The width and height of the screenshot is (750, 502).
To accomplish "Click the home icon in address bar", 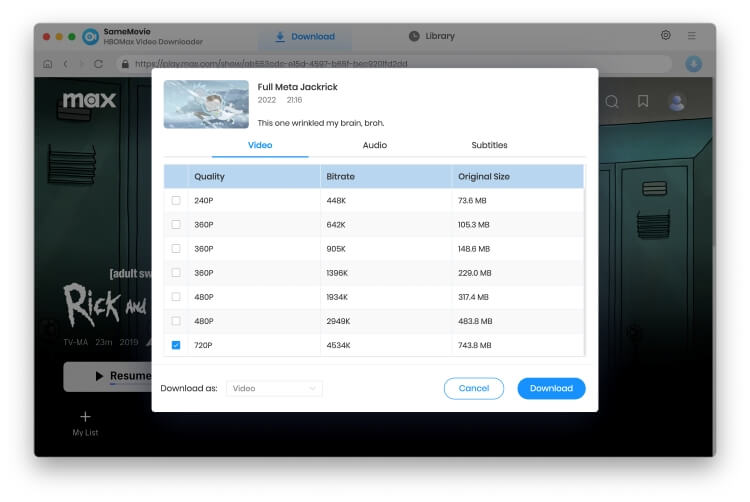I will coord(47,64).
